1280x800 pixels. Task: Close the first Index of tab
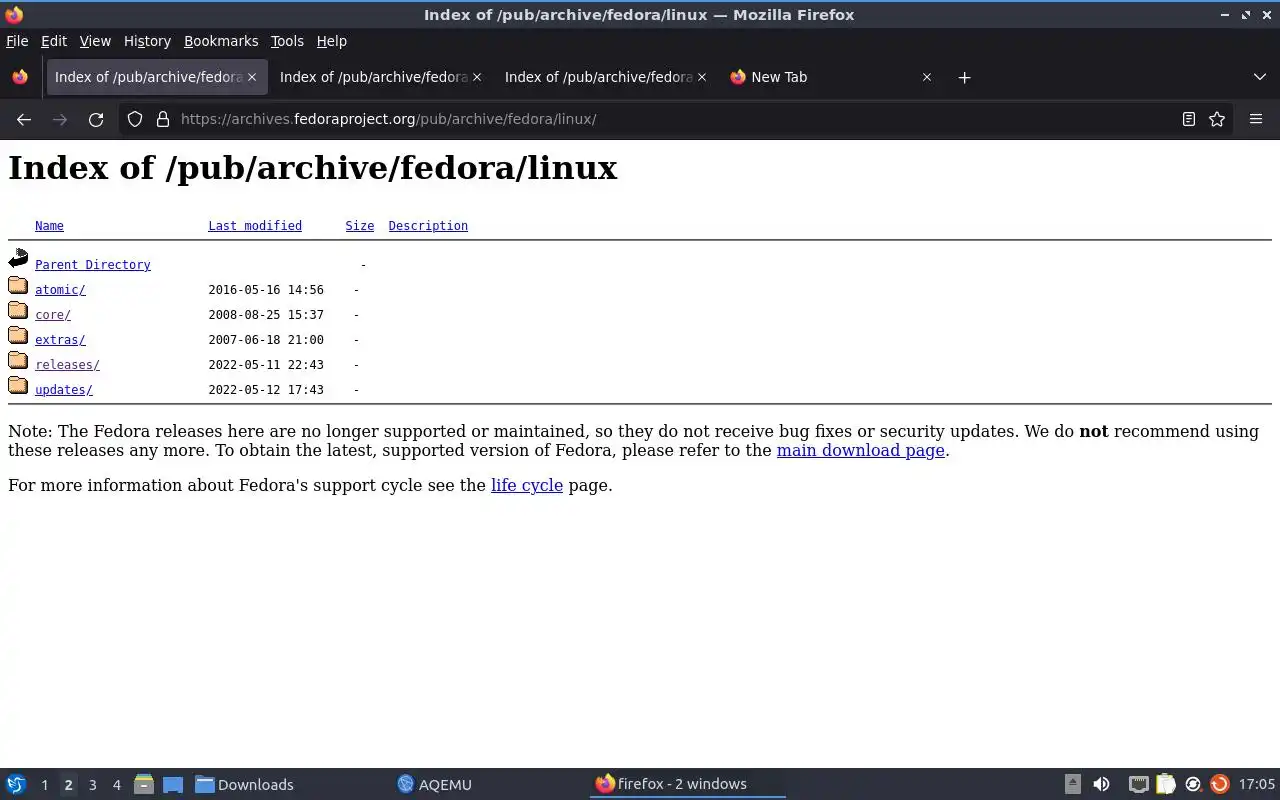pos(252,77)
